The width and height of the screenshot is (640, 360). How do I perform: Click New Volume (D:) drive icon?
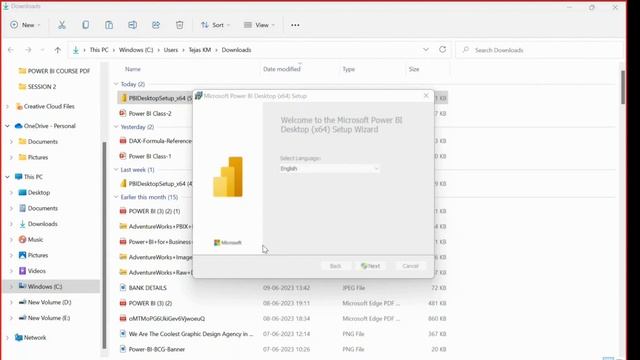click(x=22, y=302)
